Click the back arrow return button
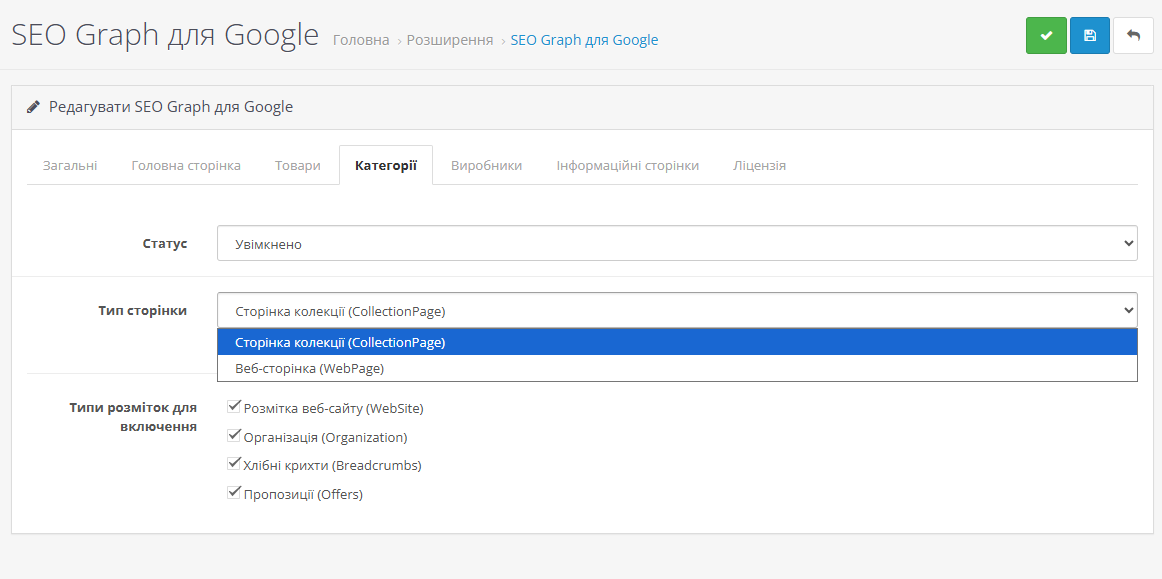Screen dimensions: 1162x579 point(1133,36)
